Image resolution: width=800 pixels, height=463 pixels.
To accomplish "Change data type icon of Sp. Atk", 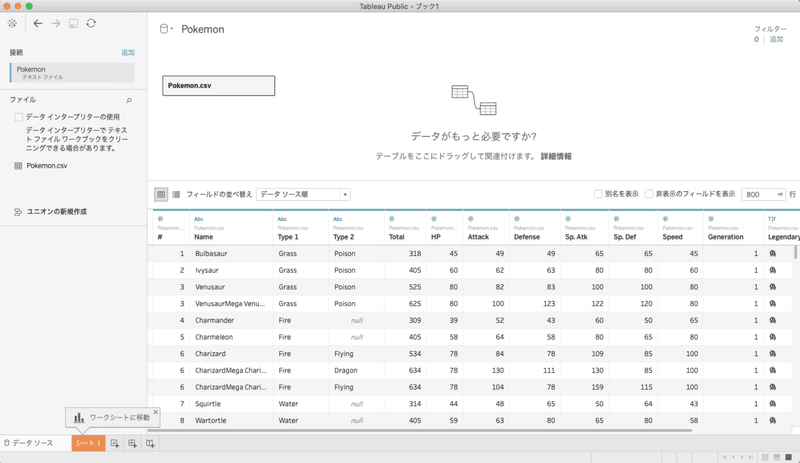I will tap(568, 218).
